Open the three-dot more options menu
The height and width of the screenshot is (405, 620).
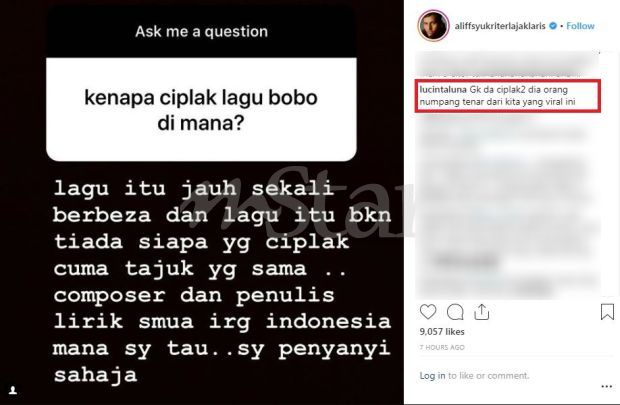coord(607,386)
